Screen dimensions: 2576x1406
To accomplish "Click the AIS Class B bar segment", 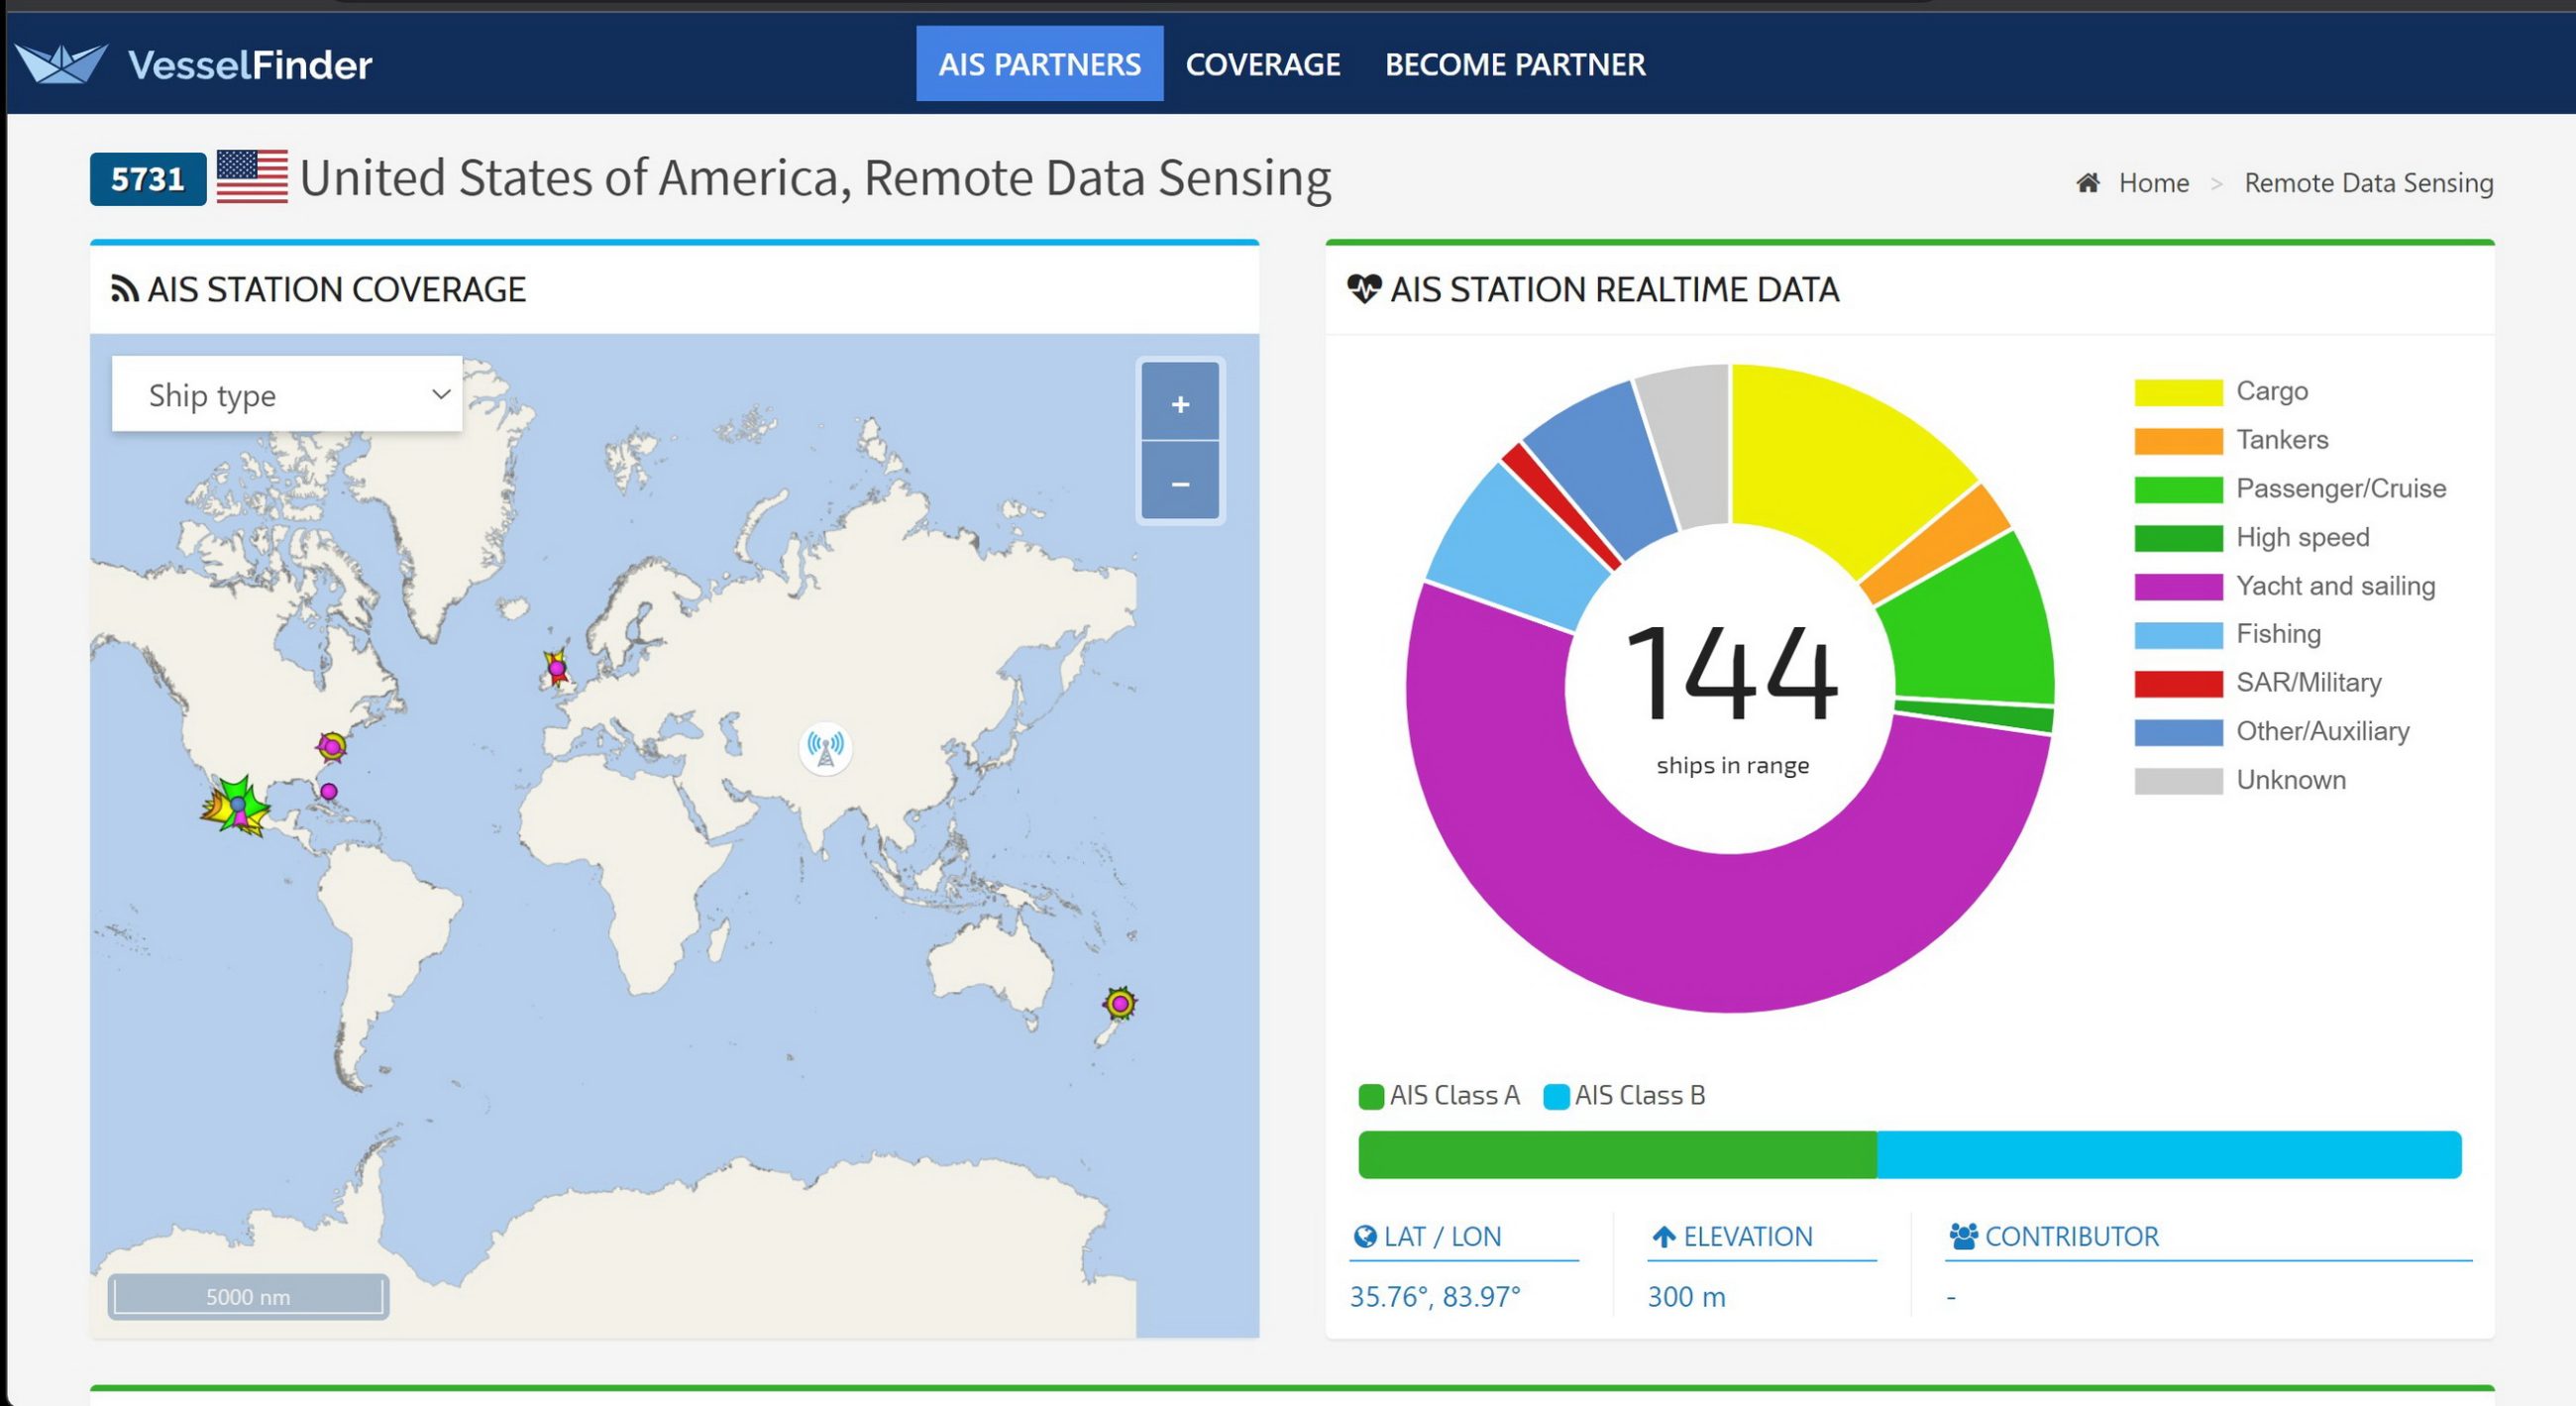I will point(2169,1155).
